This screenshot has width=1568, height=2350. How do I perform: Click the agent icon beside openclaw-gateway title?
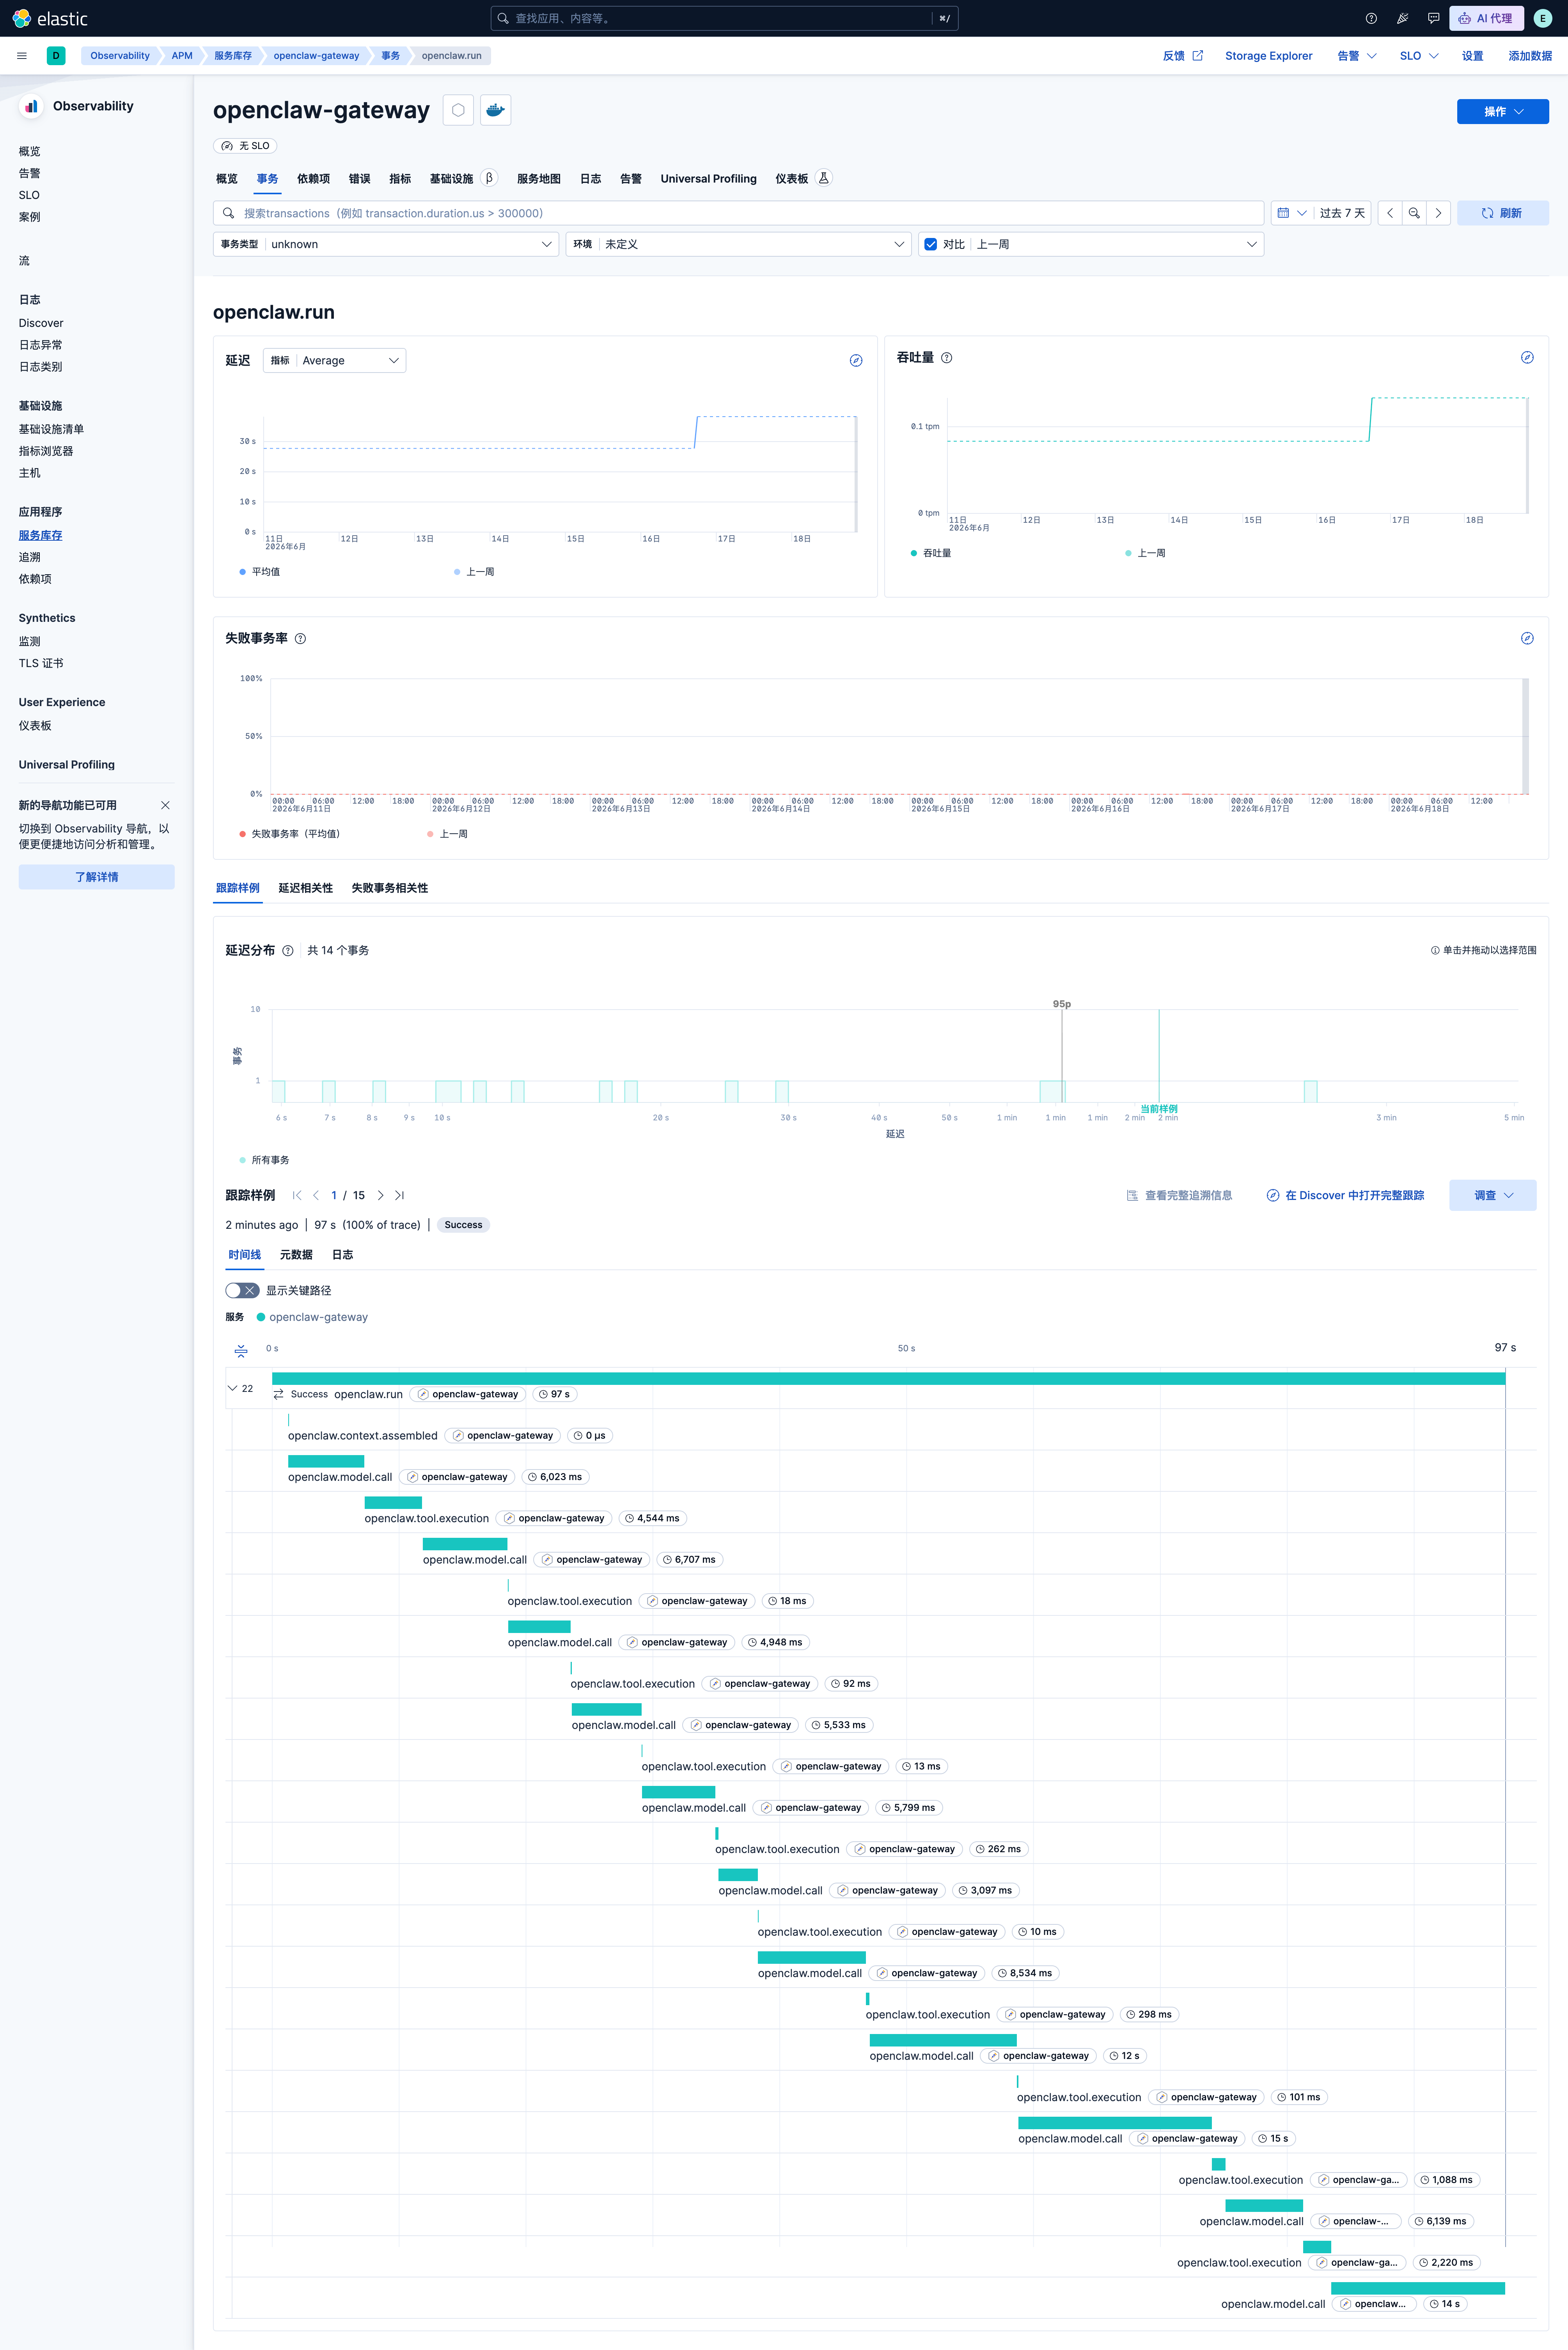pos(458,110)
